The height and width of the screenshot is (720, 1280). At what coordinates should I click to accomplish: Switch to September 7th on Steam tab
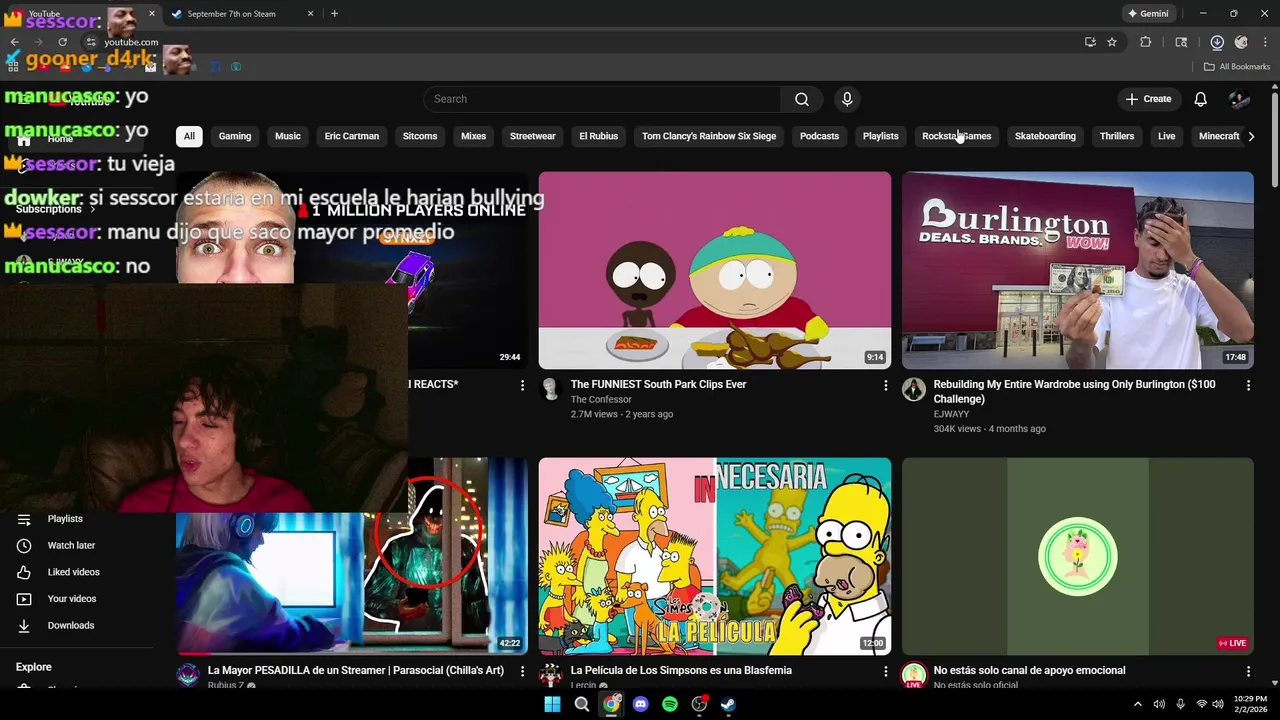click(x=242, y=14)
